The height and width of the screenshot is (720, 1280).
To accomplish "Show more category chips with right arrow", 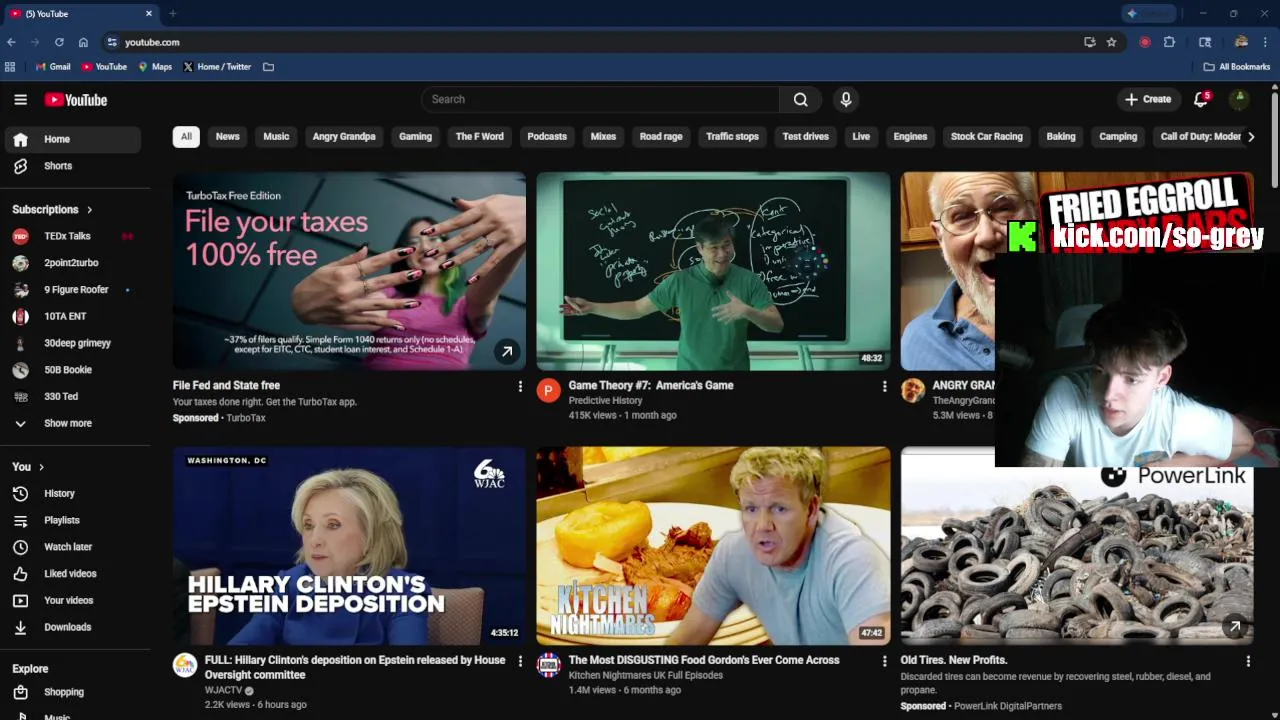I will pyautogui.click(x=1250, y=137).
